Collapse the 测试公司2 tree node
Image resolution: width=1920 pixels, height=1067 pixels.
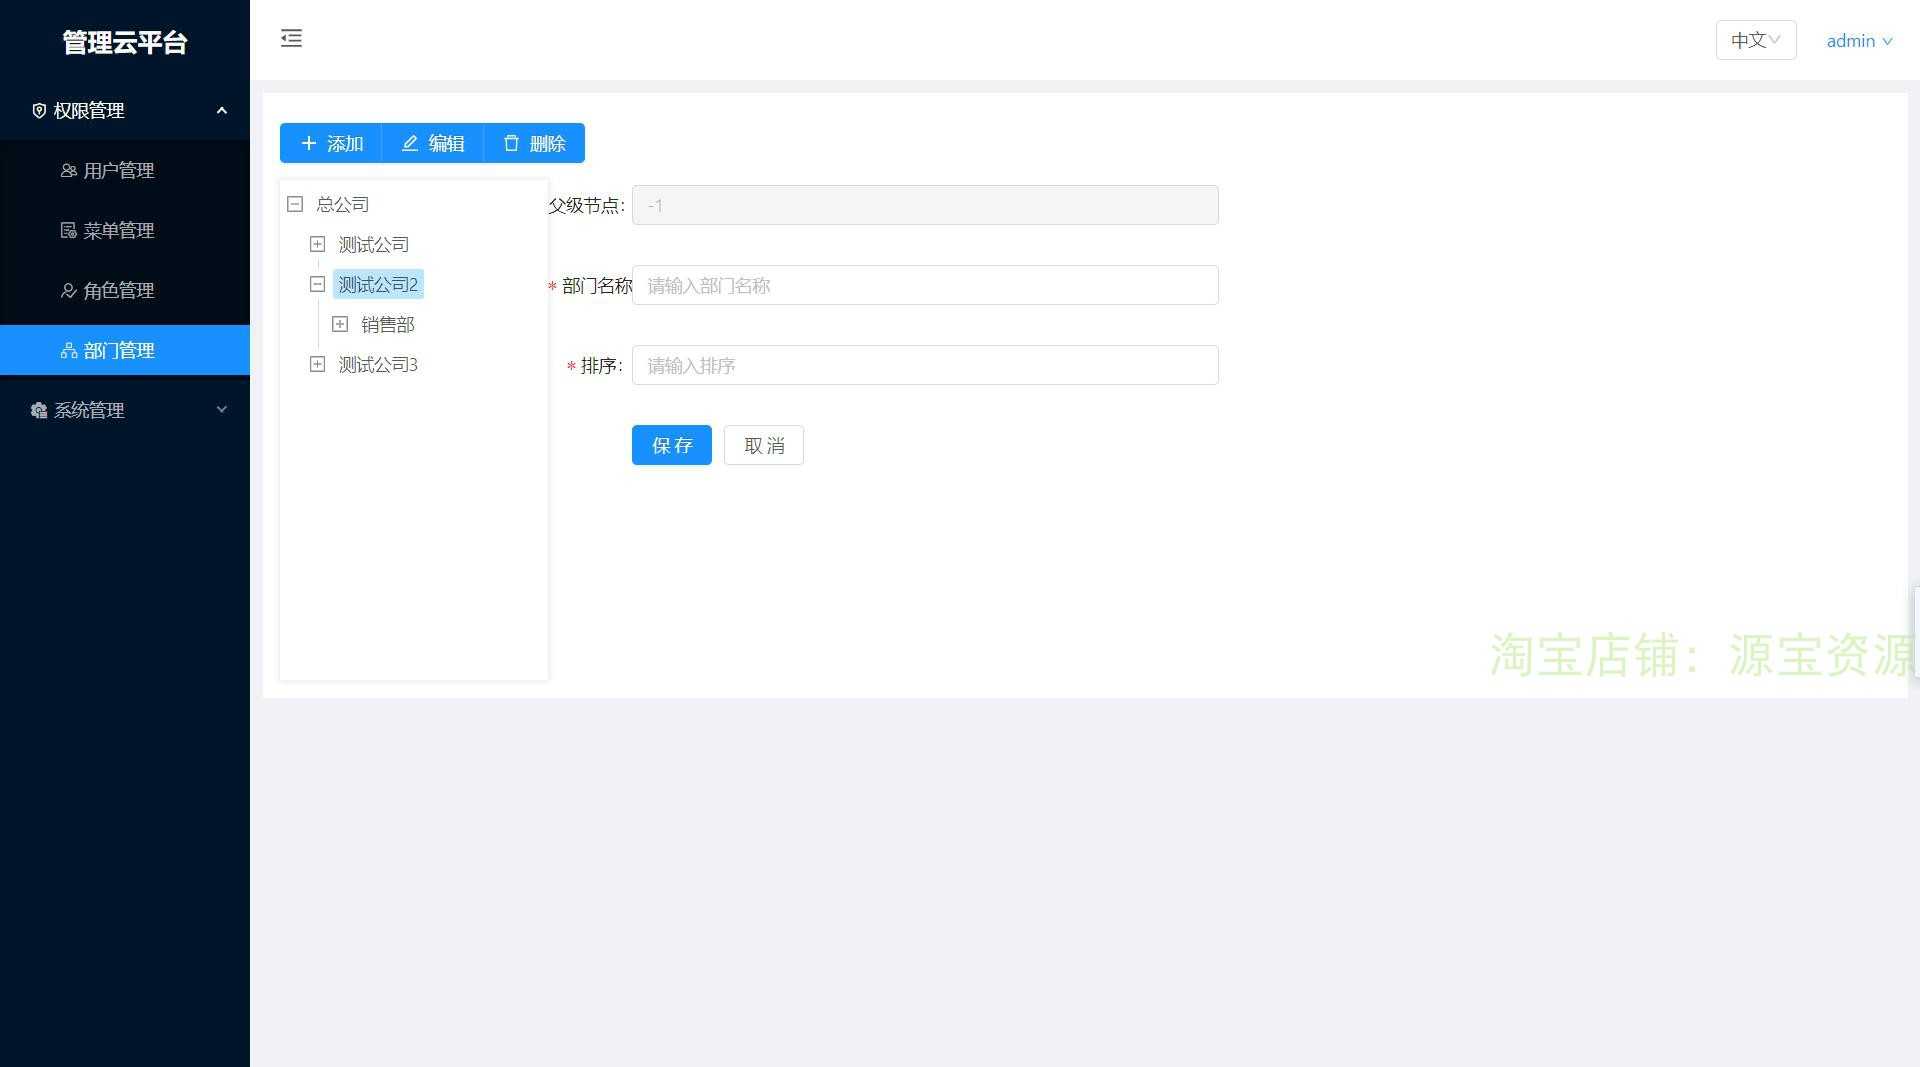[317, 284]
